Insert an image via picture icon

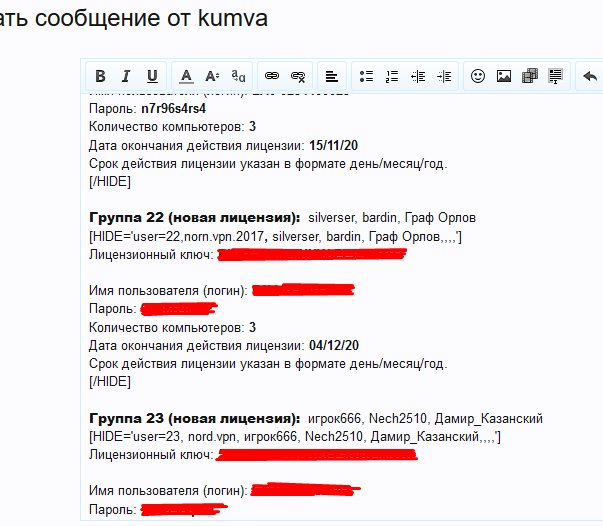504,76
